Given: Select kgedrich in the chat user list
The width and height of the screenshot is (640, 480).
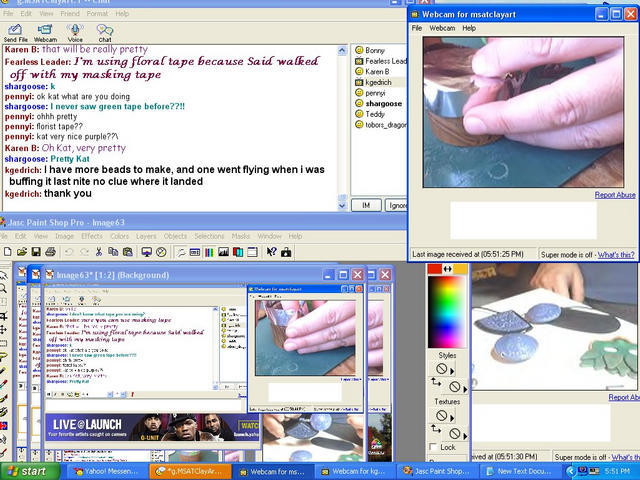Looking at the screenshot, I should click(x=378, y=82).
